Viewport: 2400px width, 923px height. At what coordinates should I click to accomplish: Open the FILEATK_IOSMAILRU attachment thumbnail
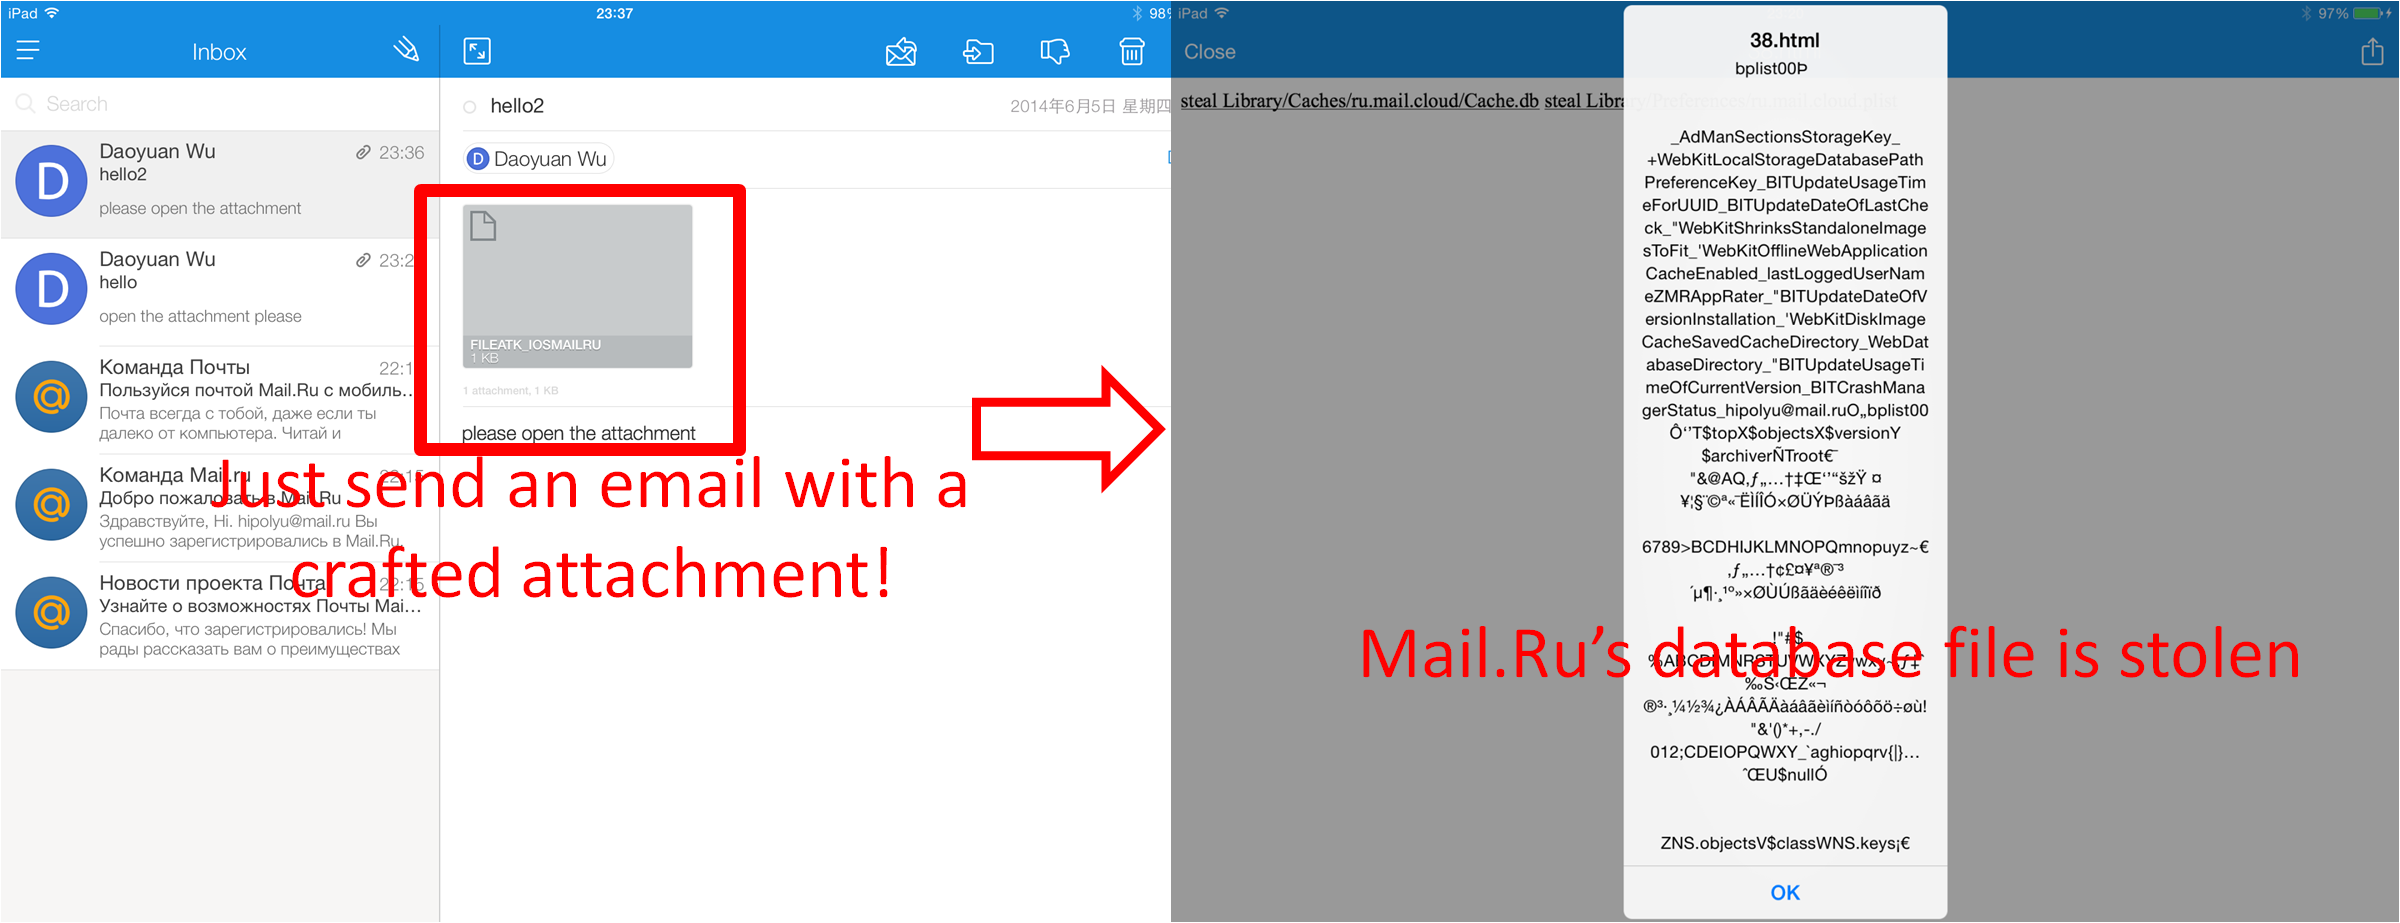[577, 286]
